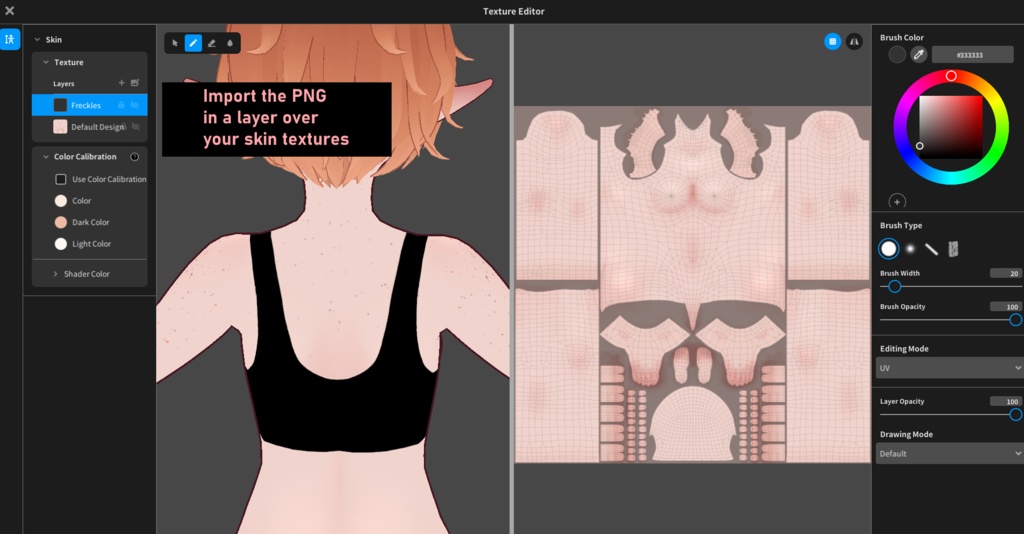Click the 'Brush Color' heading
The image size is (1024, 534).
point(902,38)
